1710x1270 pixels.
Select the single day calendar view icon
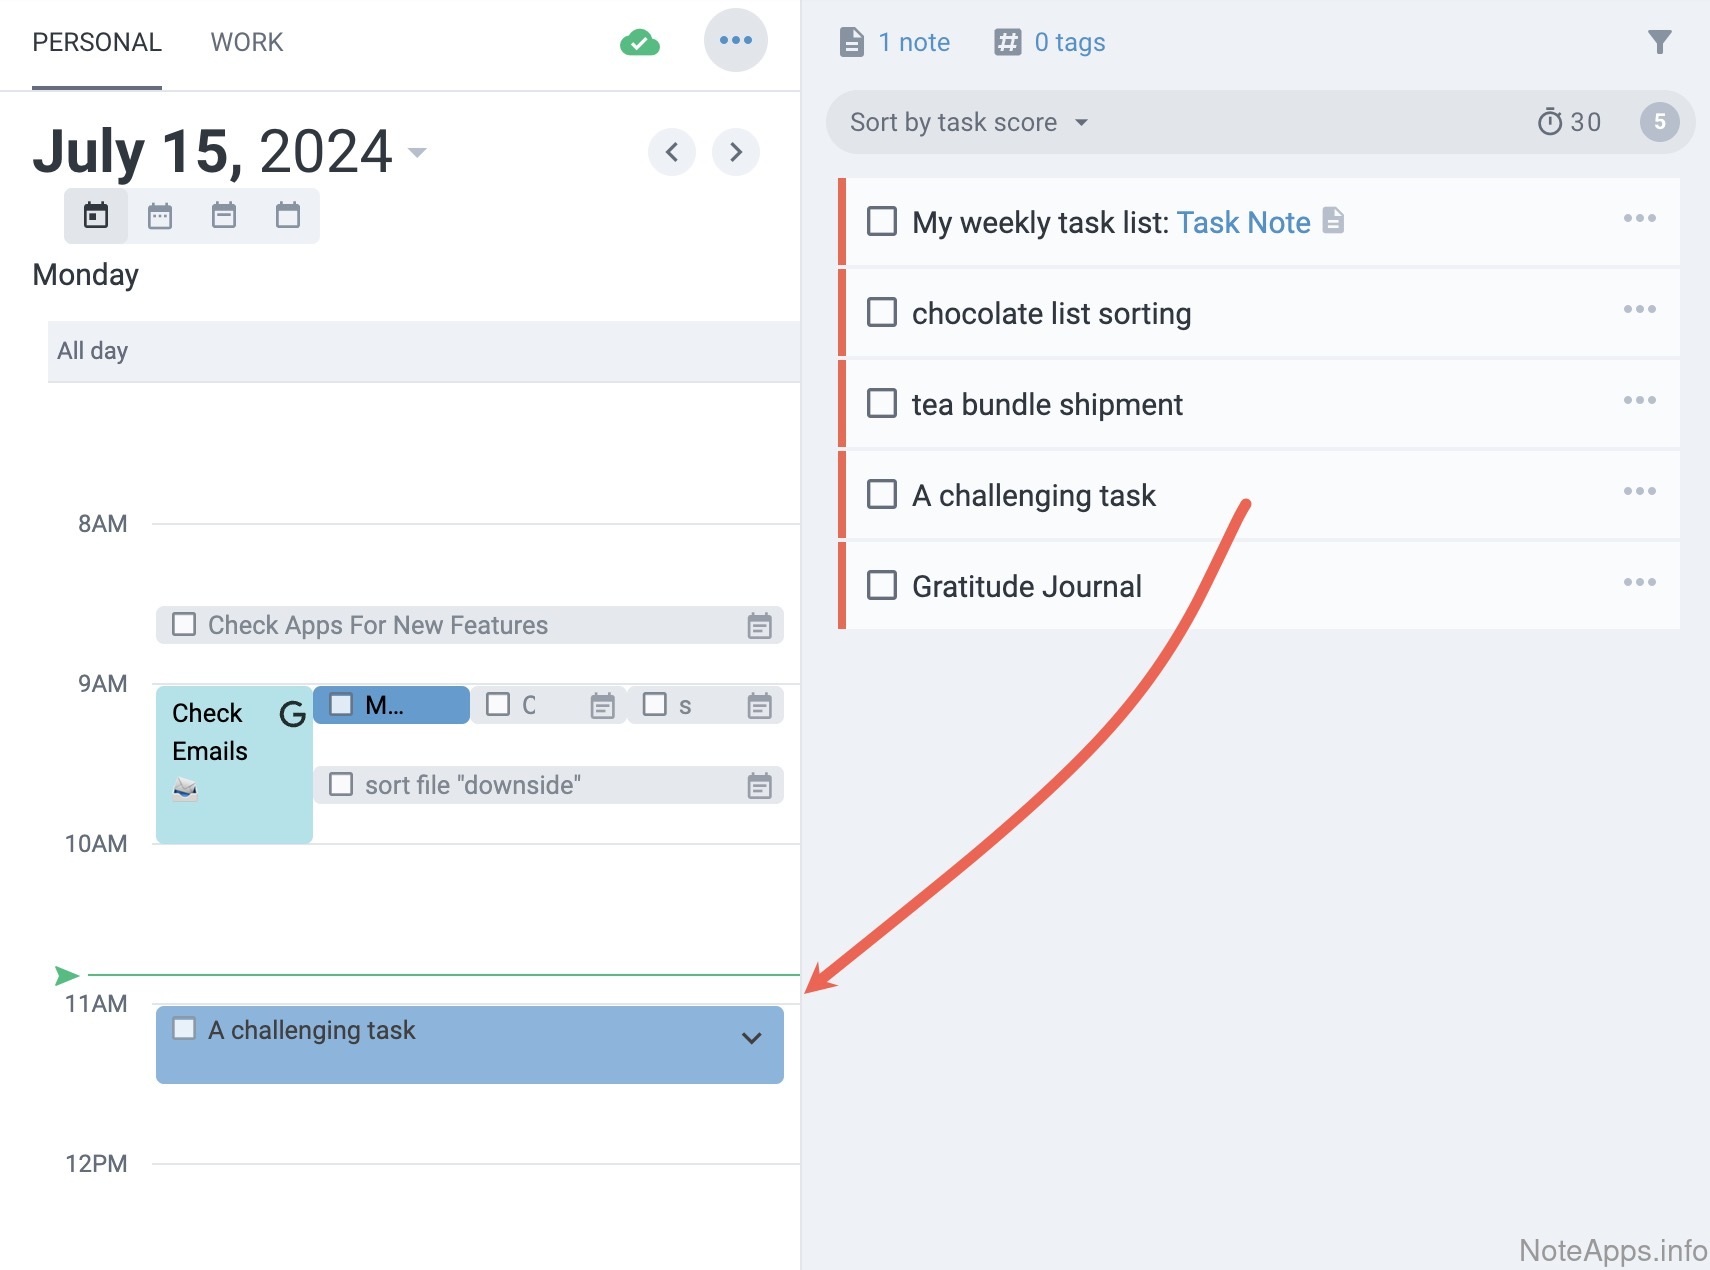coord(96,216)
